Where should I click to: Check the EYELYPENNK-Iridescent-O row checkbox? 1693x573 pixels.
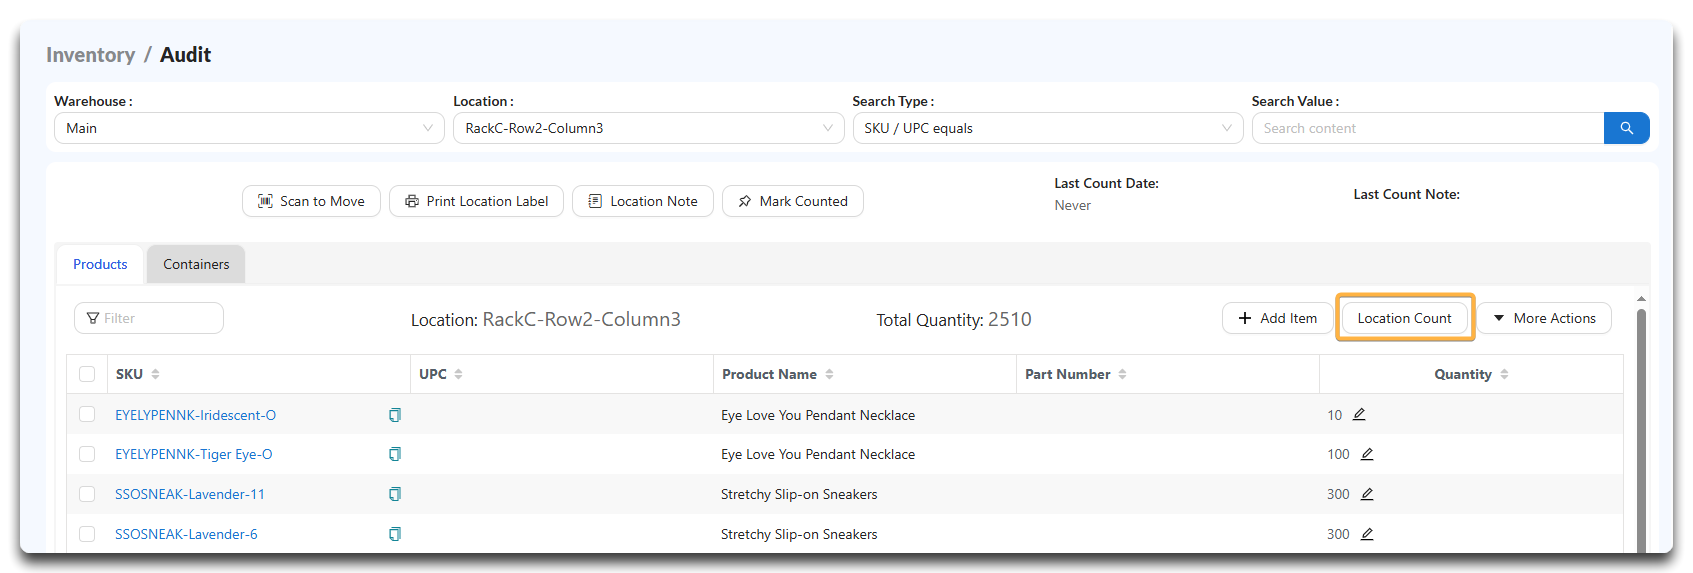pos(87,414)
